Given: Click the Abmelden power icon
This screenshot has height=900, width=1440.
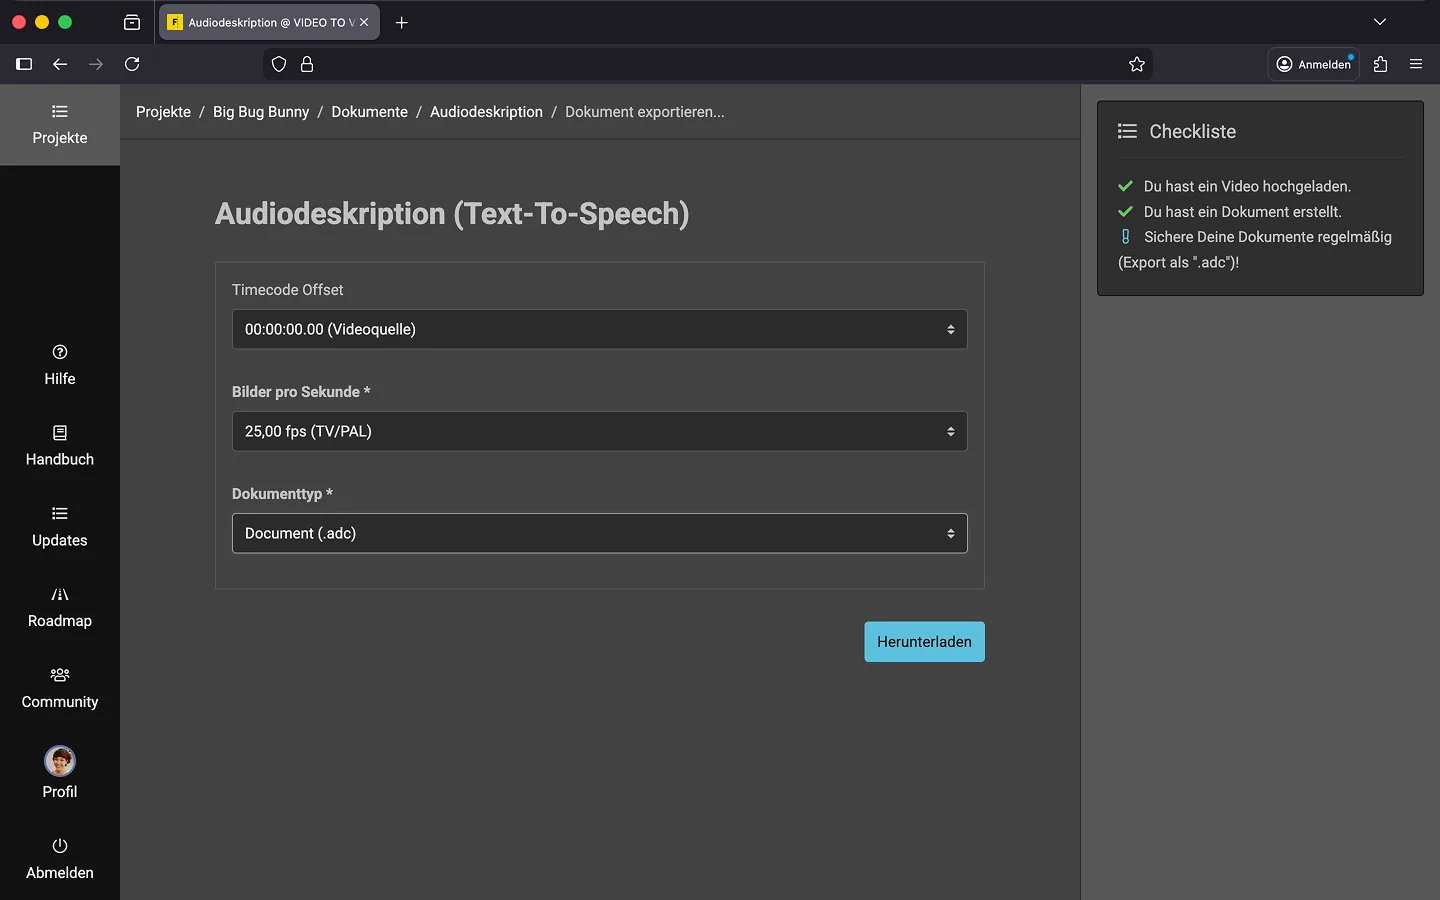Looking at the screenshot, I should coord(60,846).
